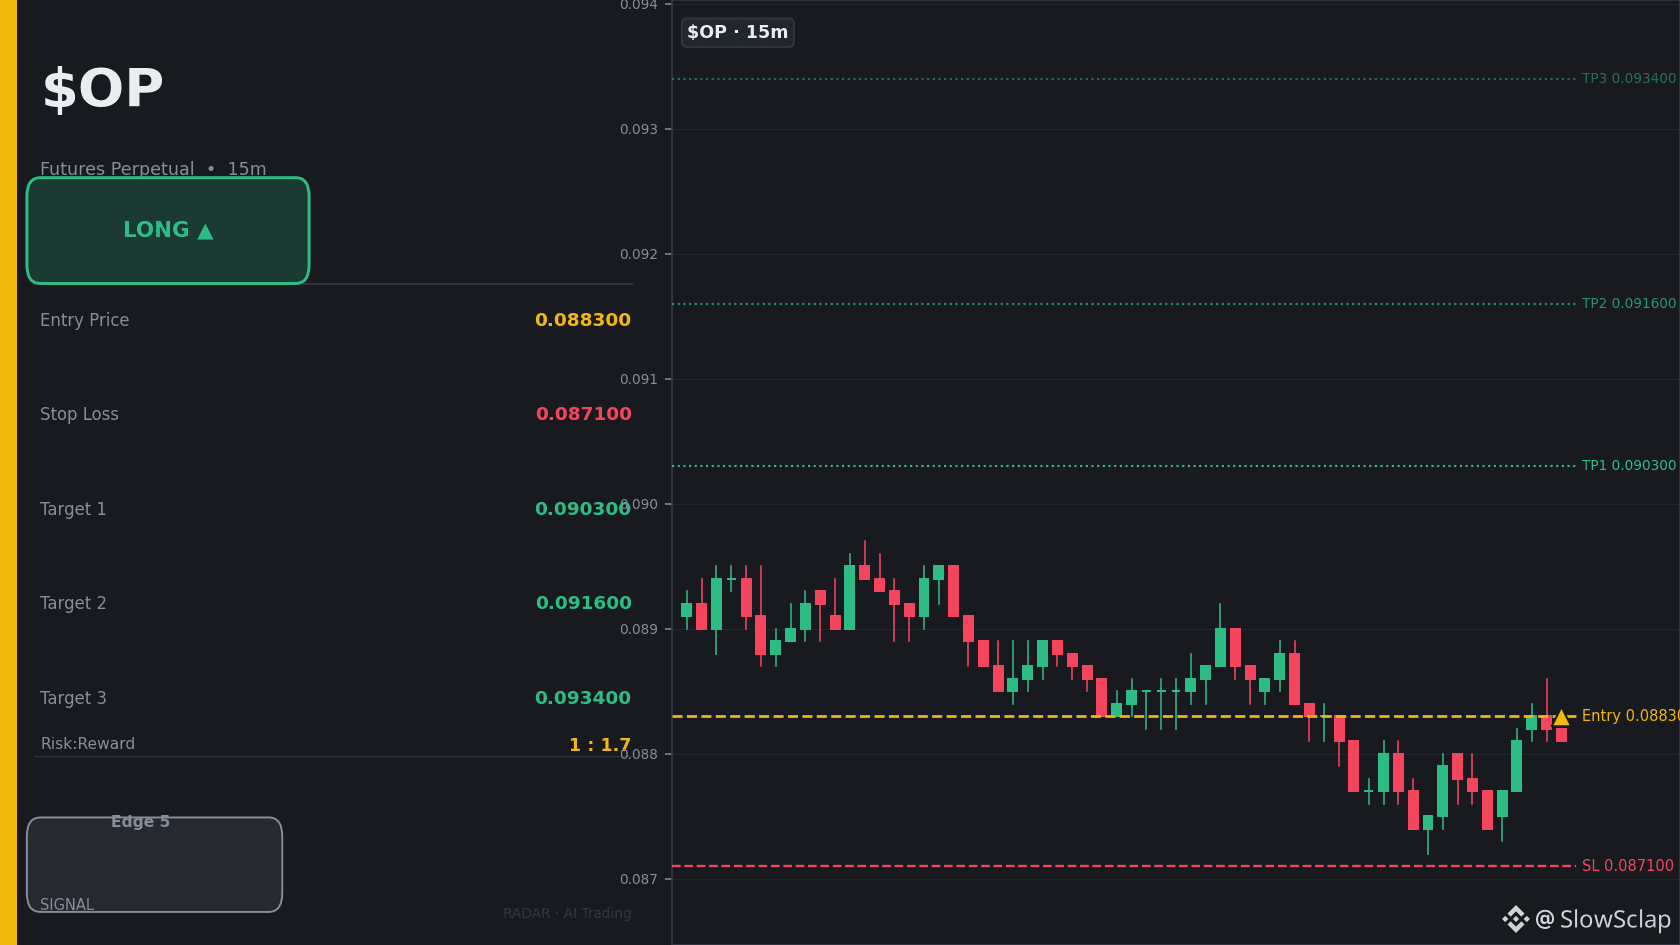
Task: Open the Edge 5 SIGNAL box
Action: tap(155, 864)
